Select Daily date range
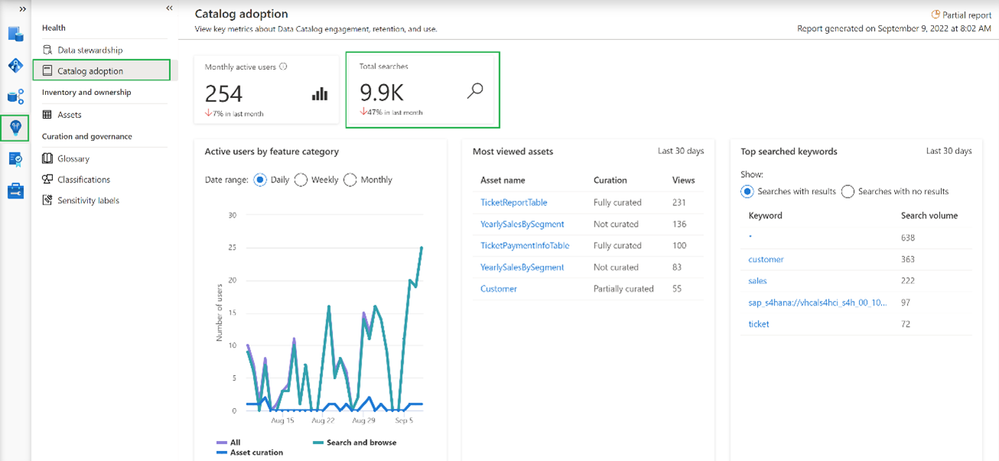 (260, 180)
